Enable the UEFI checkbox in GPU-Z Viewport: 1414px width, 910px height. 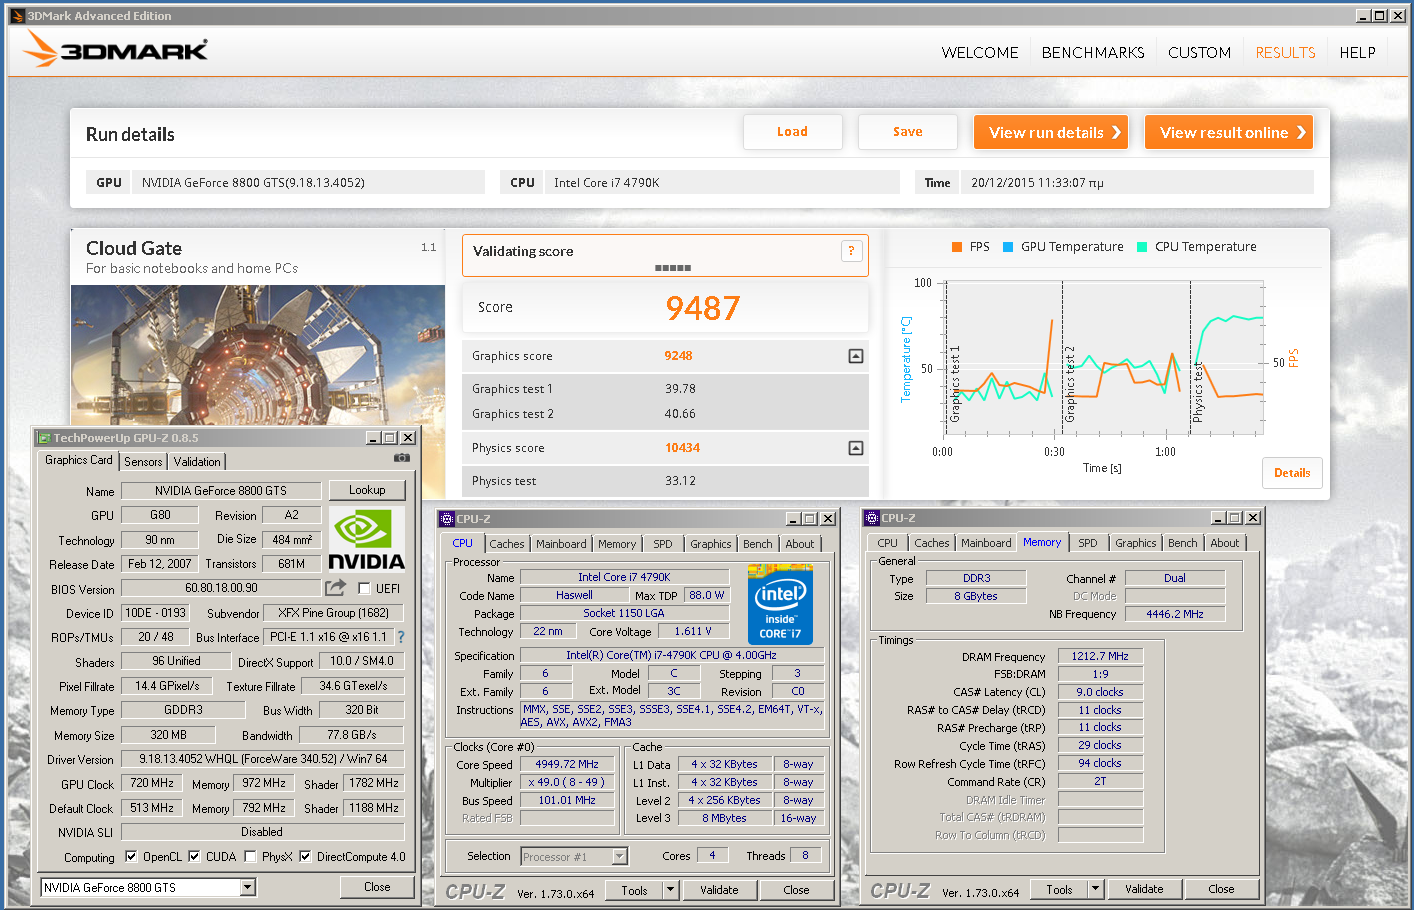[364, 589]
